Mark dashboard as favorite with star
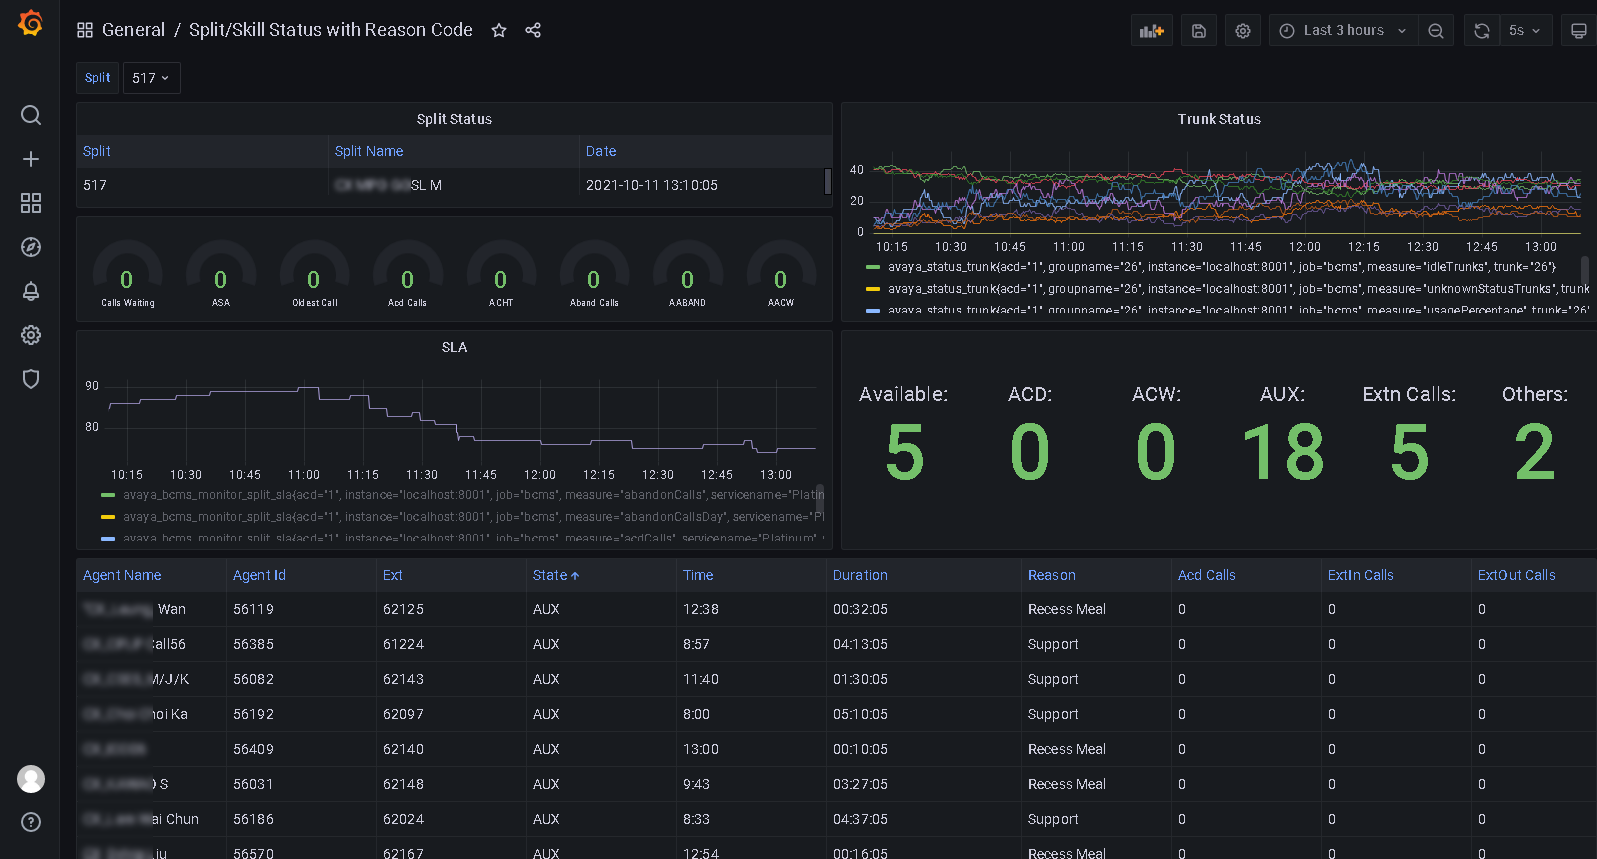 tap(499, 30)
